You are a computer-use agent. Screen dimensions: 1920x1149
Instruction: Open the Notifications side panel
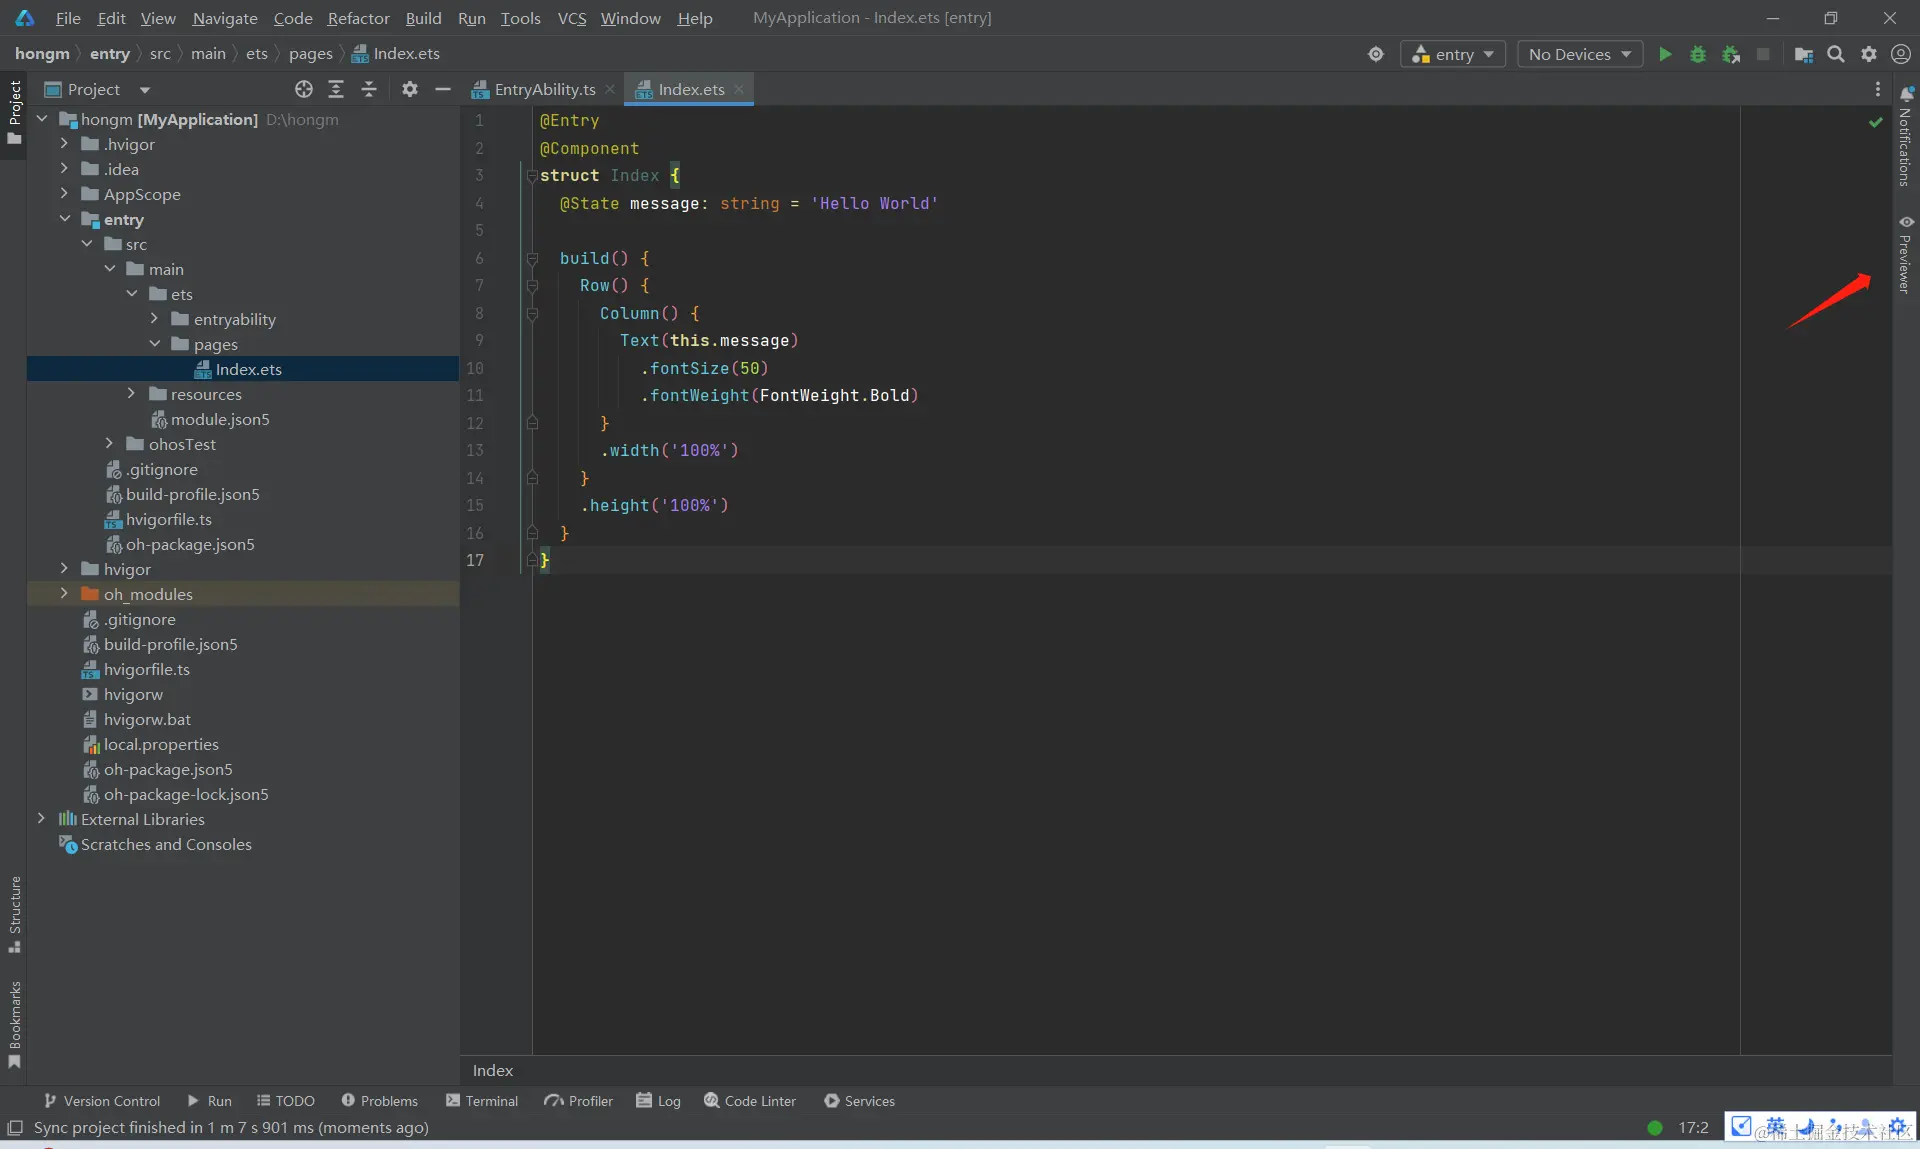[x=1906, y=137]
